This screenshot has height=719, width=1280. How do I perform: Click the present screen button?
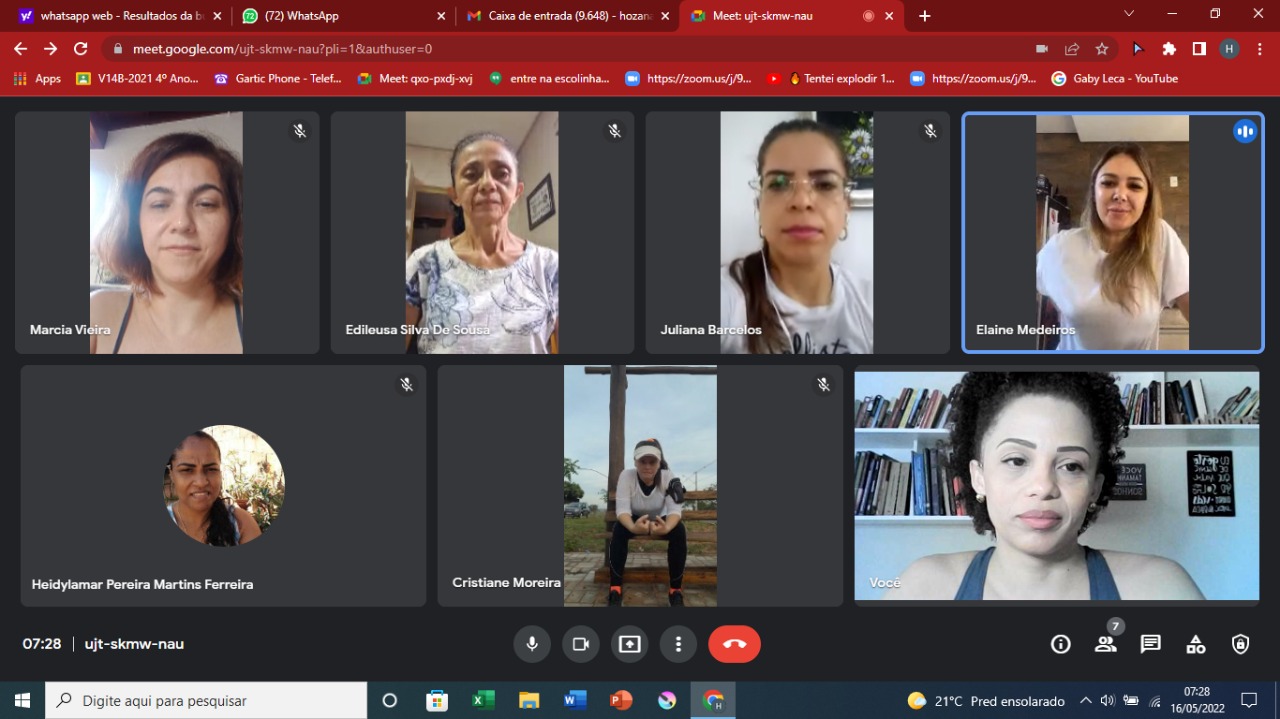[x=629, y=644]
